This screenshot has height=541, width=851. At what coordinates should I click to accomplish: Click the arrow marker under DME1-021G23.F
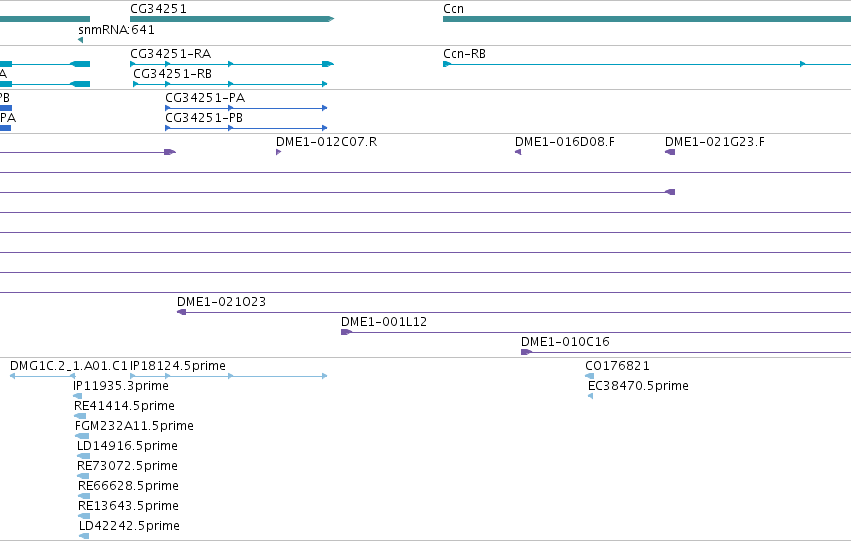tap(670, 152)
